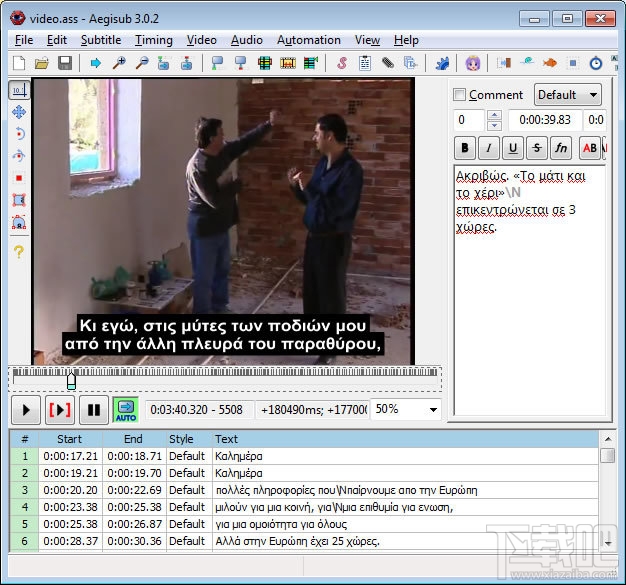626x585 pixels.
Task: Click the subtitle grid scrollbar thumb
Action: (608, 455)
